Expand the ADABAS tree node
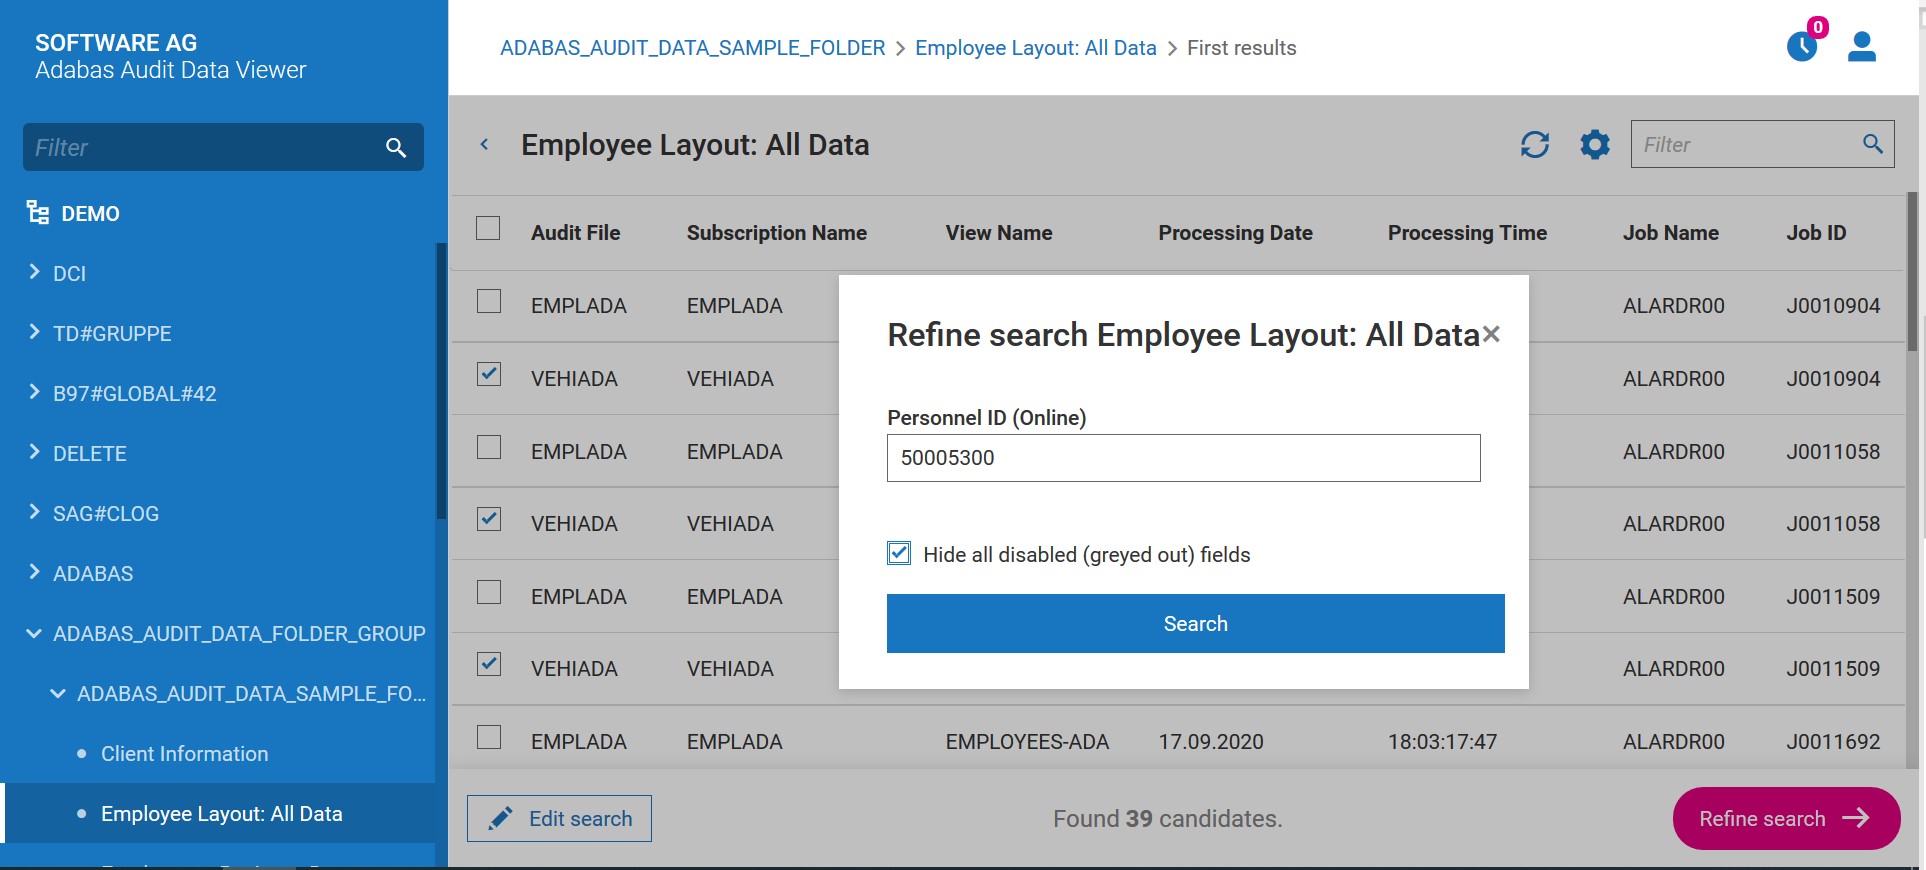The width and height of the screenshot is (1926, 870). 34,572
